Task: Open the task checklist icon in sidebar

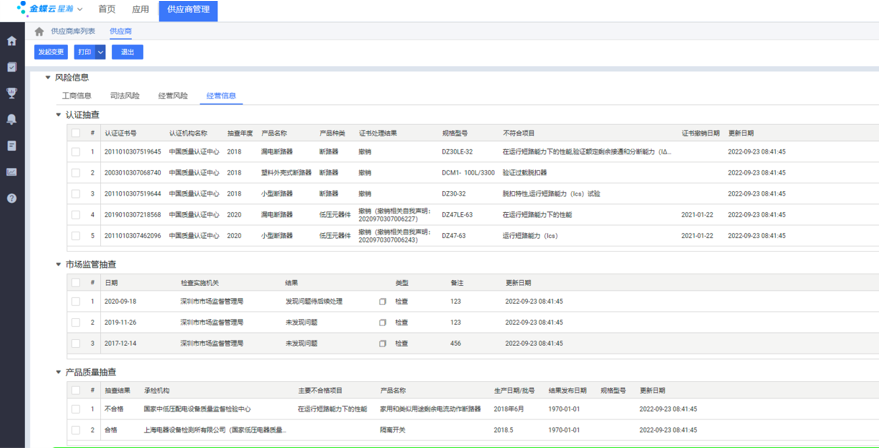Action: point(12,67)
